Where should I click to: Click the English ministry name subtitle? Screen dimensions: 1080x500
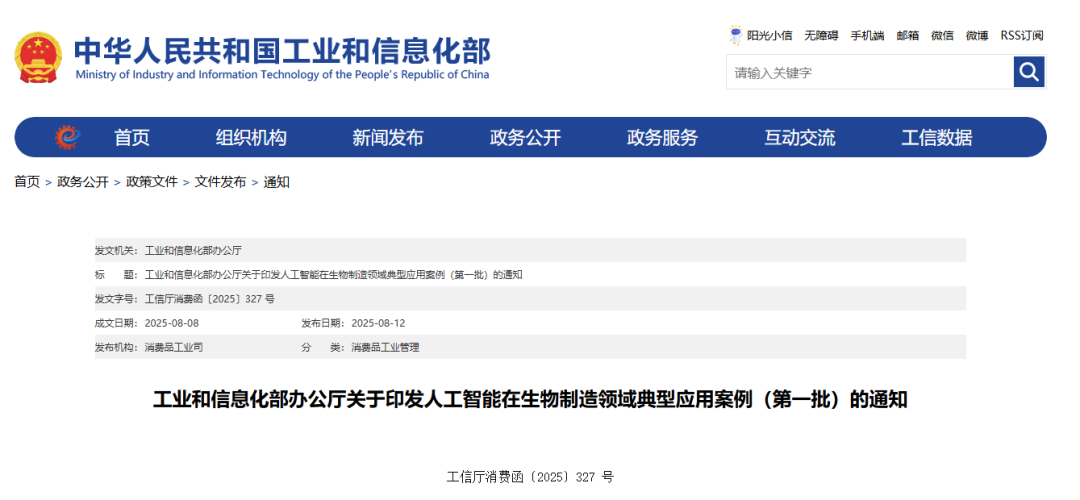click(x=282, y=75)
